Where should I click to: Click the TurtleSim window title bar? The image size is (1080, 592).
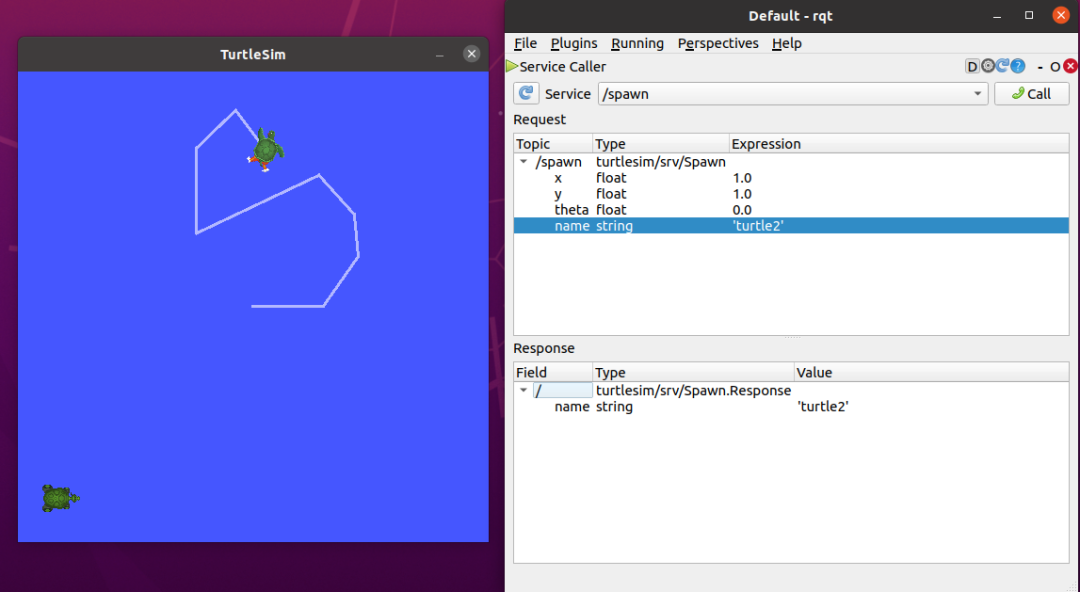pos(253,54)
